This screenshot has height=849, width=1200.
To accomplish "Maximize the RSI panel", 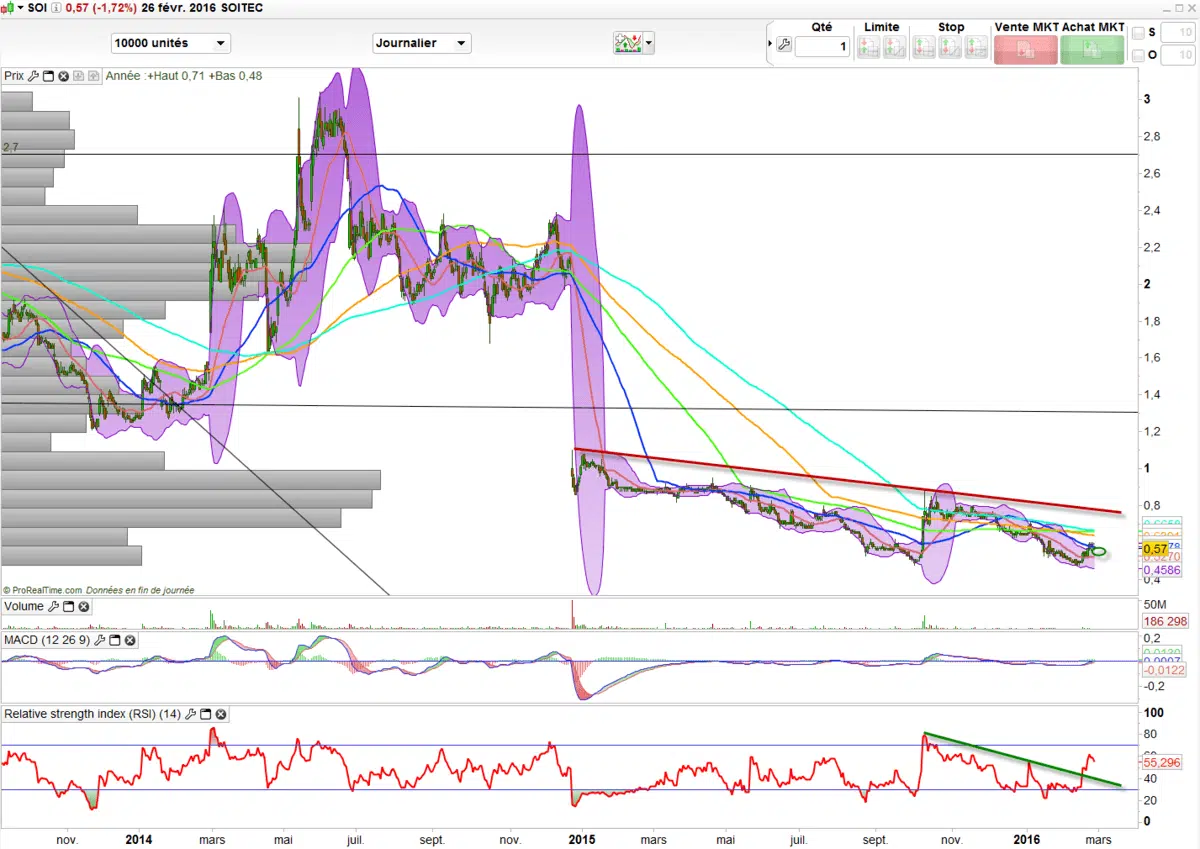I will [205, 714].
